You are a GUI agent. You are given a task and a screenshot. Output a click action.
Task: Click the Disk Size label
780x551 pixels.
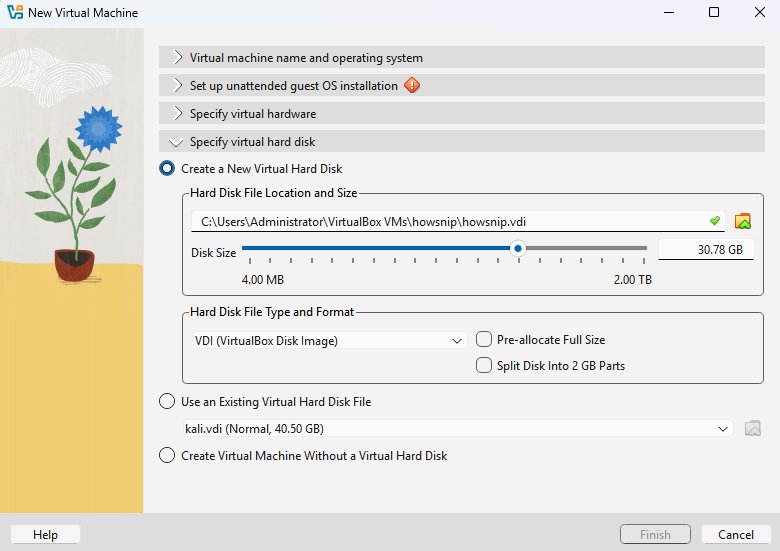pyautogui.click(x=213, y=253)
